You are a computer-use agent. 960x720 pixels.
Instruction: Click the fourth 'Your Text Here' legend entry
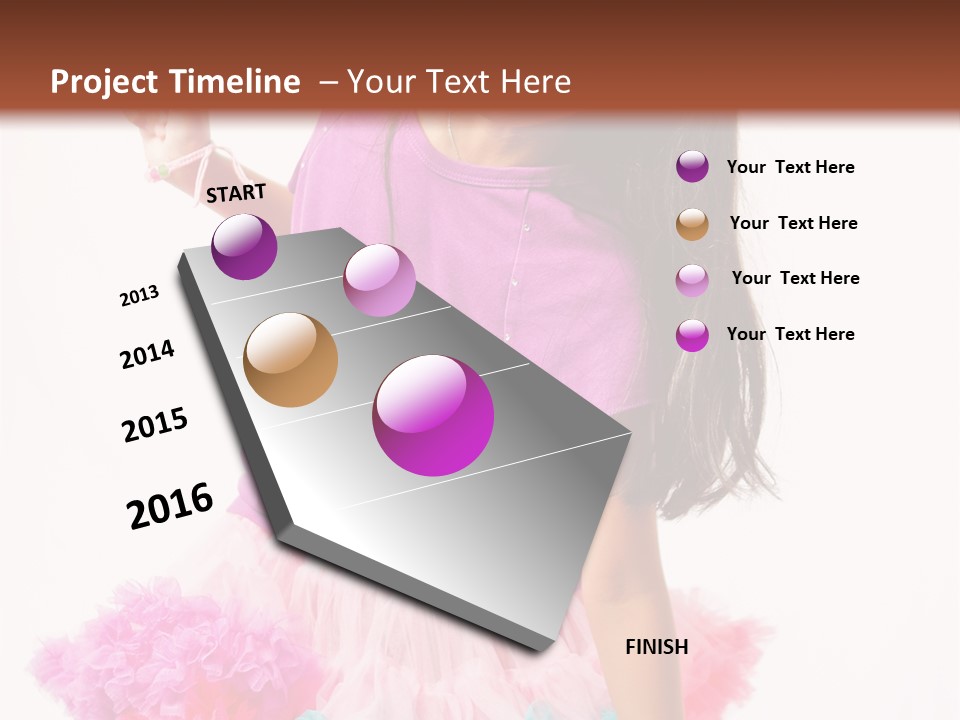click(791, 334)
